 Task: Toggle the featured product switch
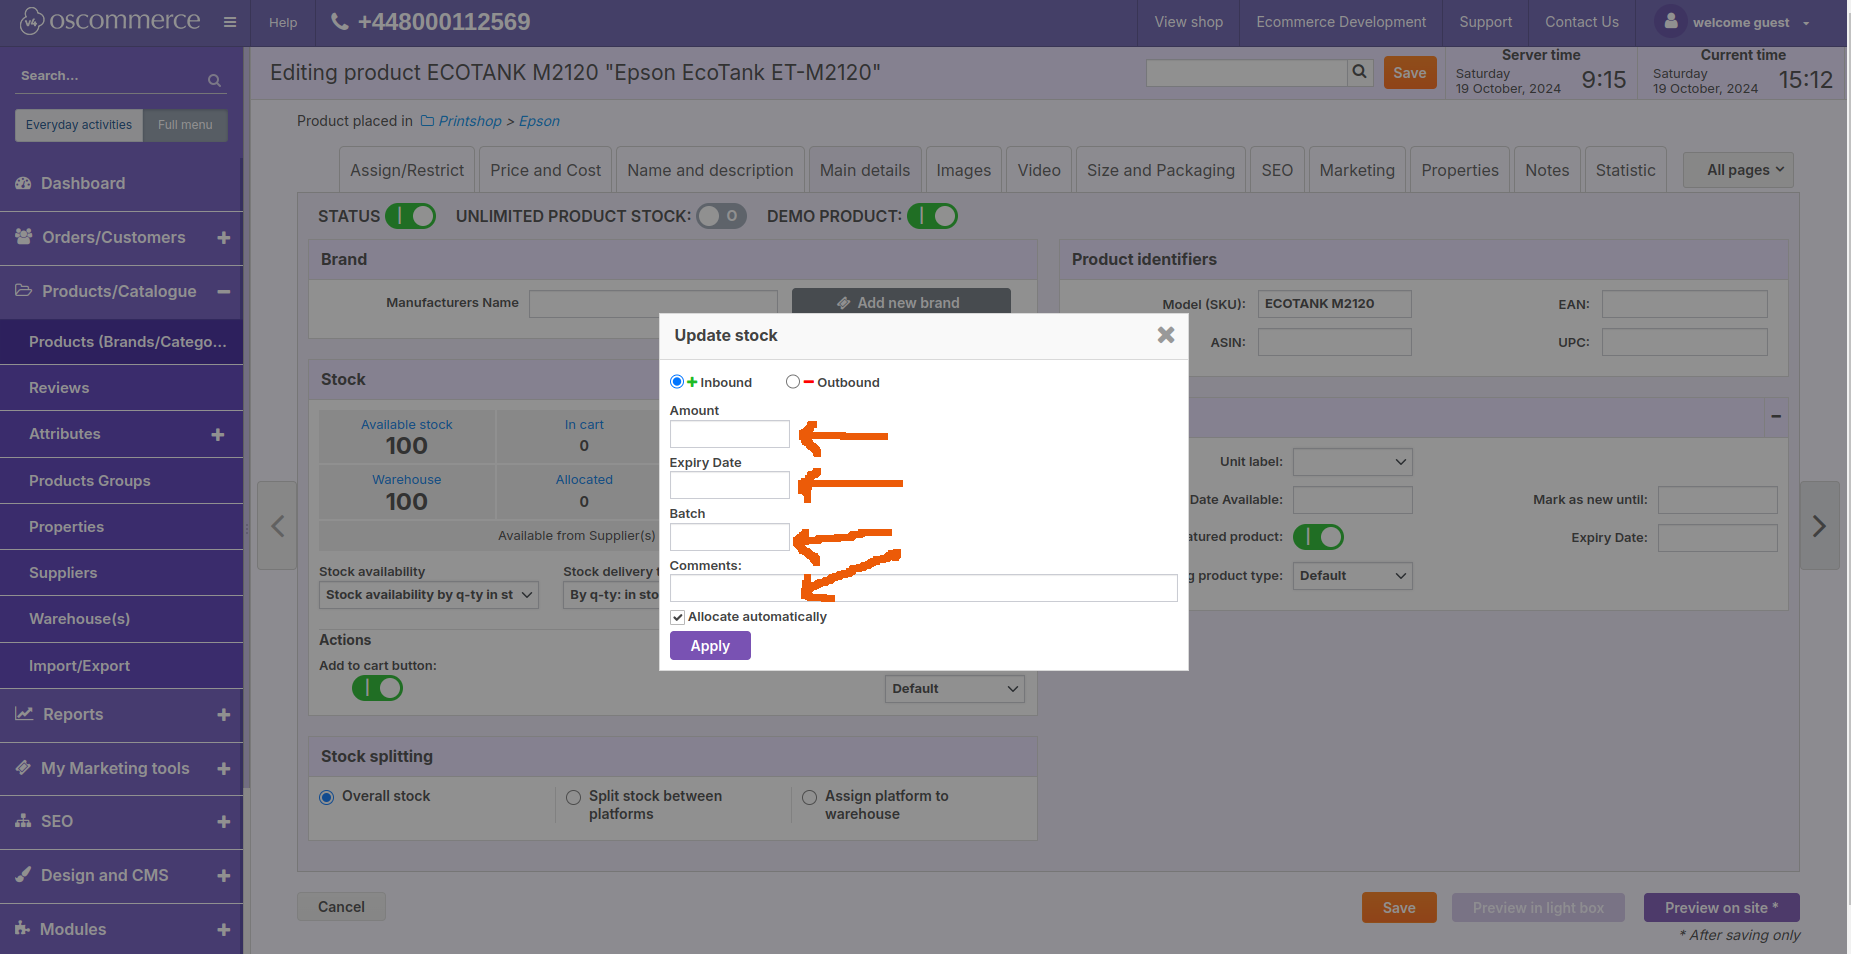1318,537
